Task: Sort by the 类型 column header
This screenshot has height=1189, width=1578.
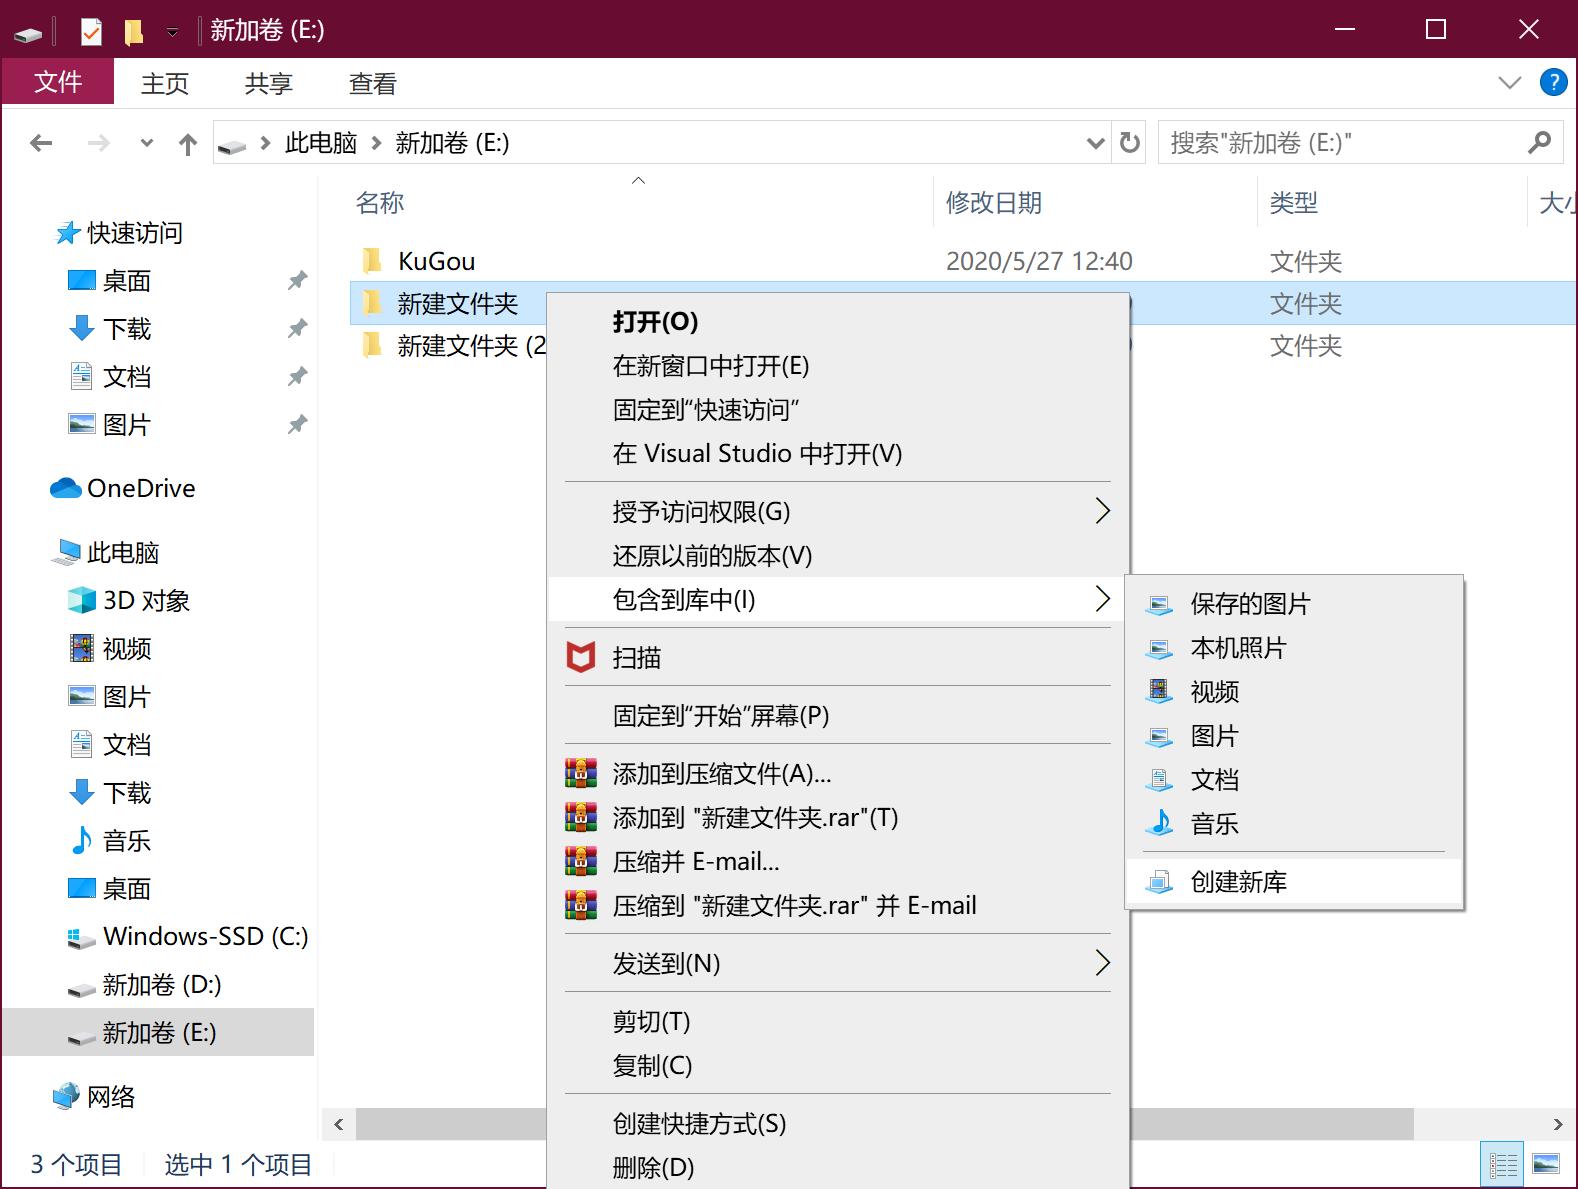Action: coord(1293,203)
